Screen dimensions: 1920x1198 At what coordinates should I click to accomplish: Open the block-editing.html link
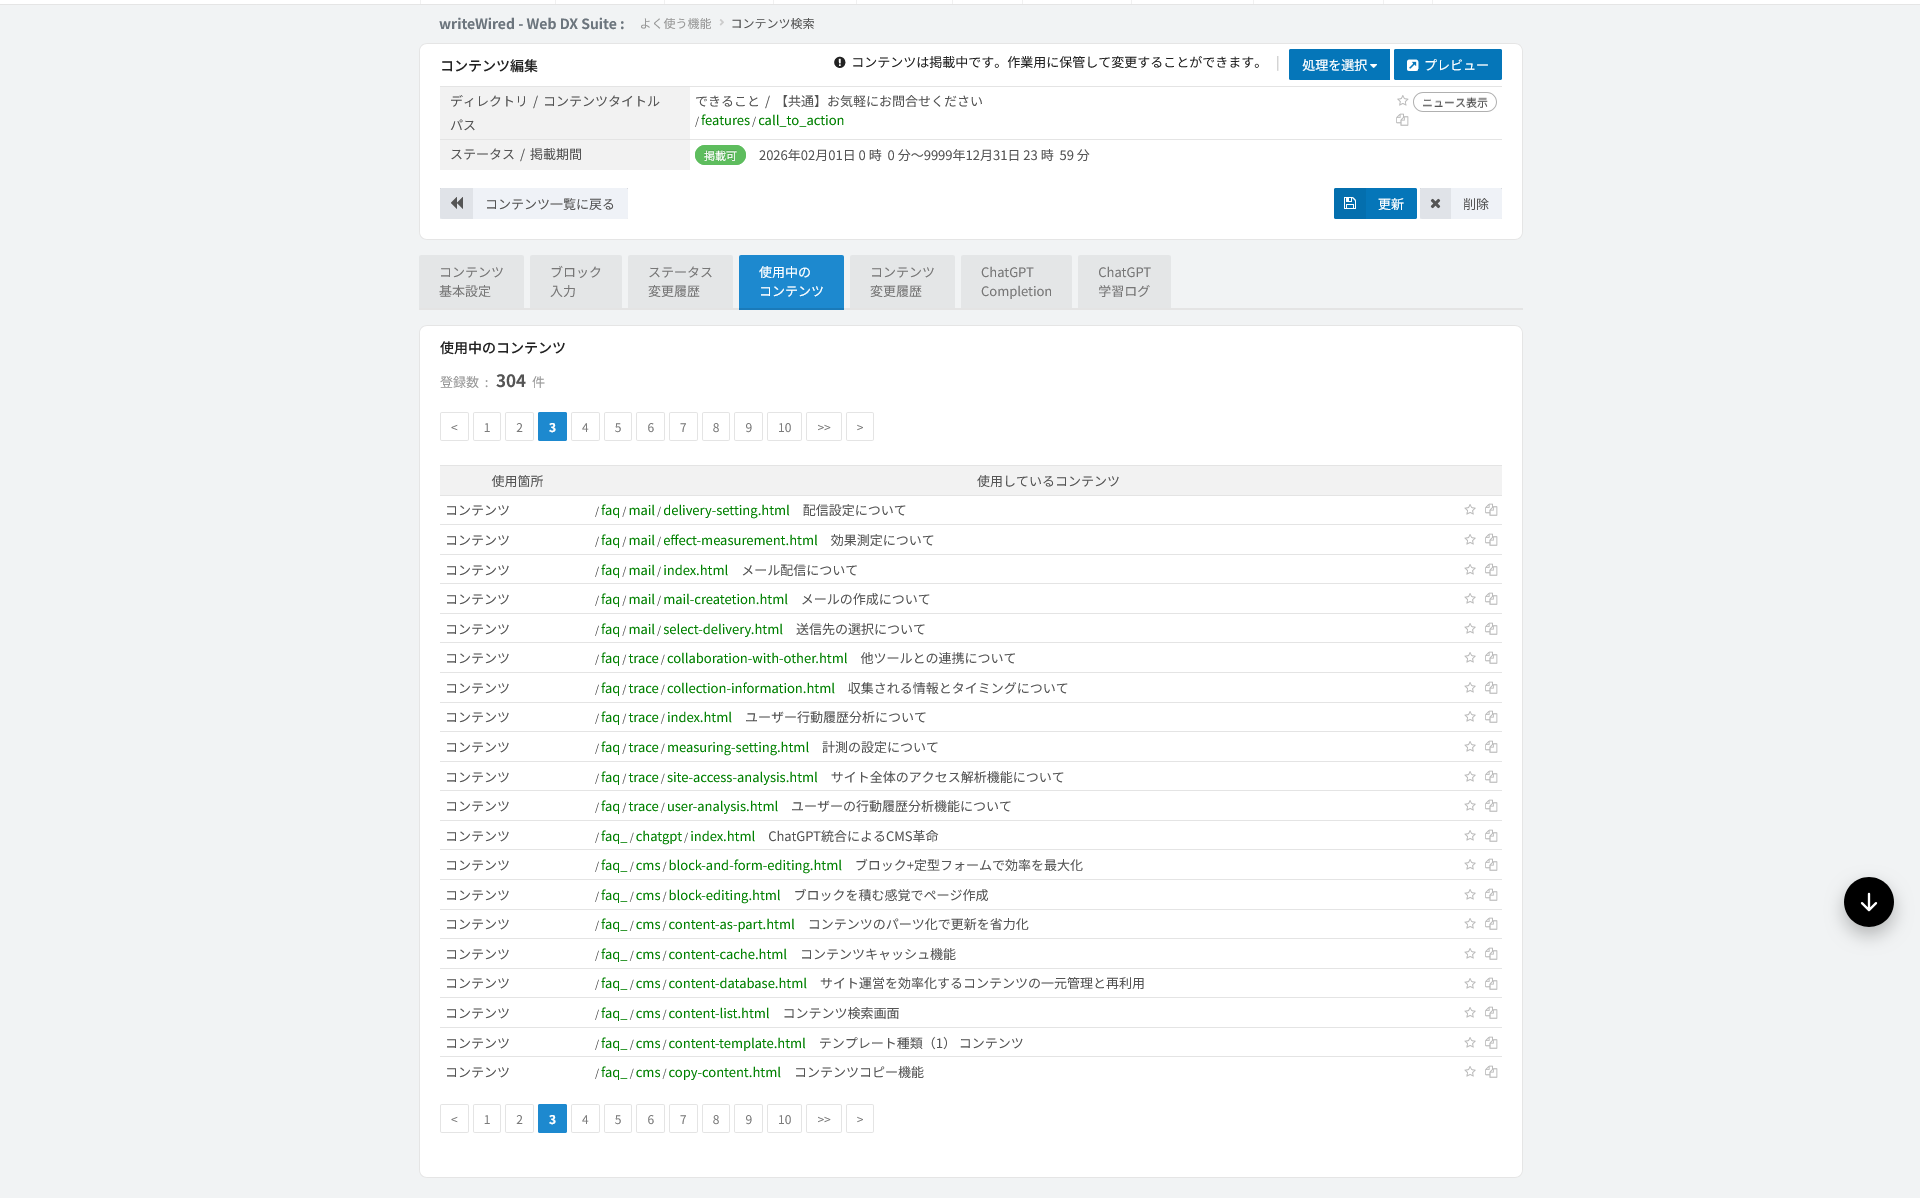[x=724, y=895]
